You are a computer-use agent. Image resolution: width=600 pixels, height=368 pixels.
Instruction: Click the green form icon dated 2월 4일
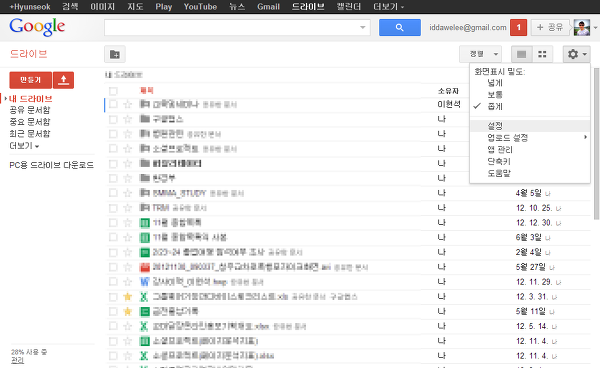pyautogui.click(x=144, y=252)
